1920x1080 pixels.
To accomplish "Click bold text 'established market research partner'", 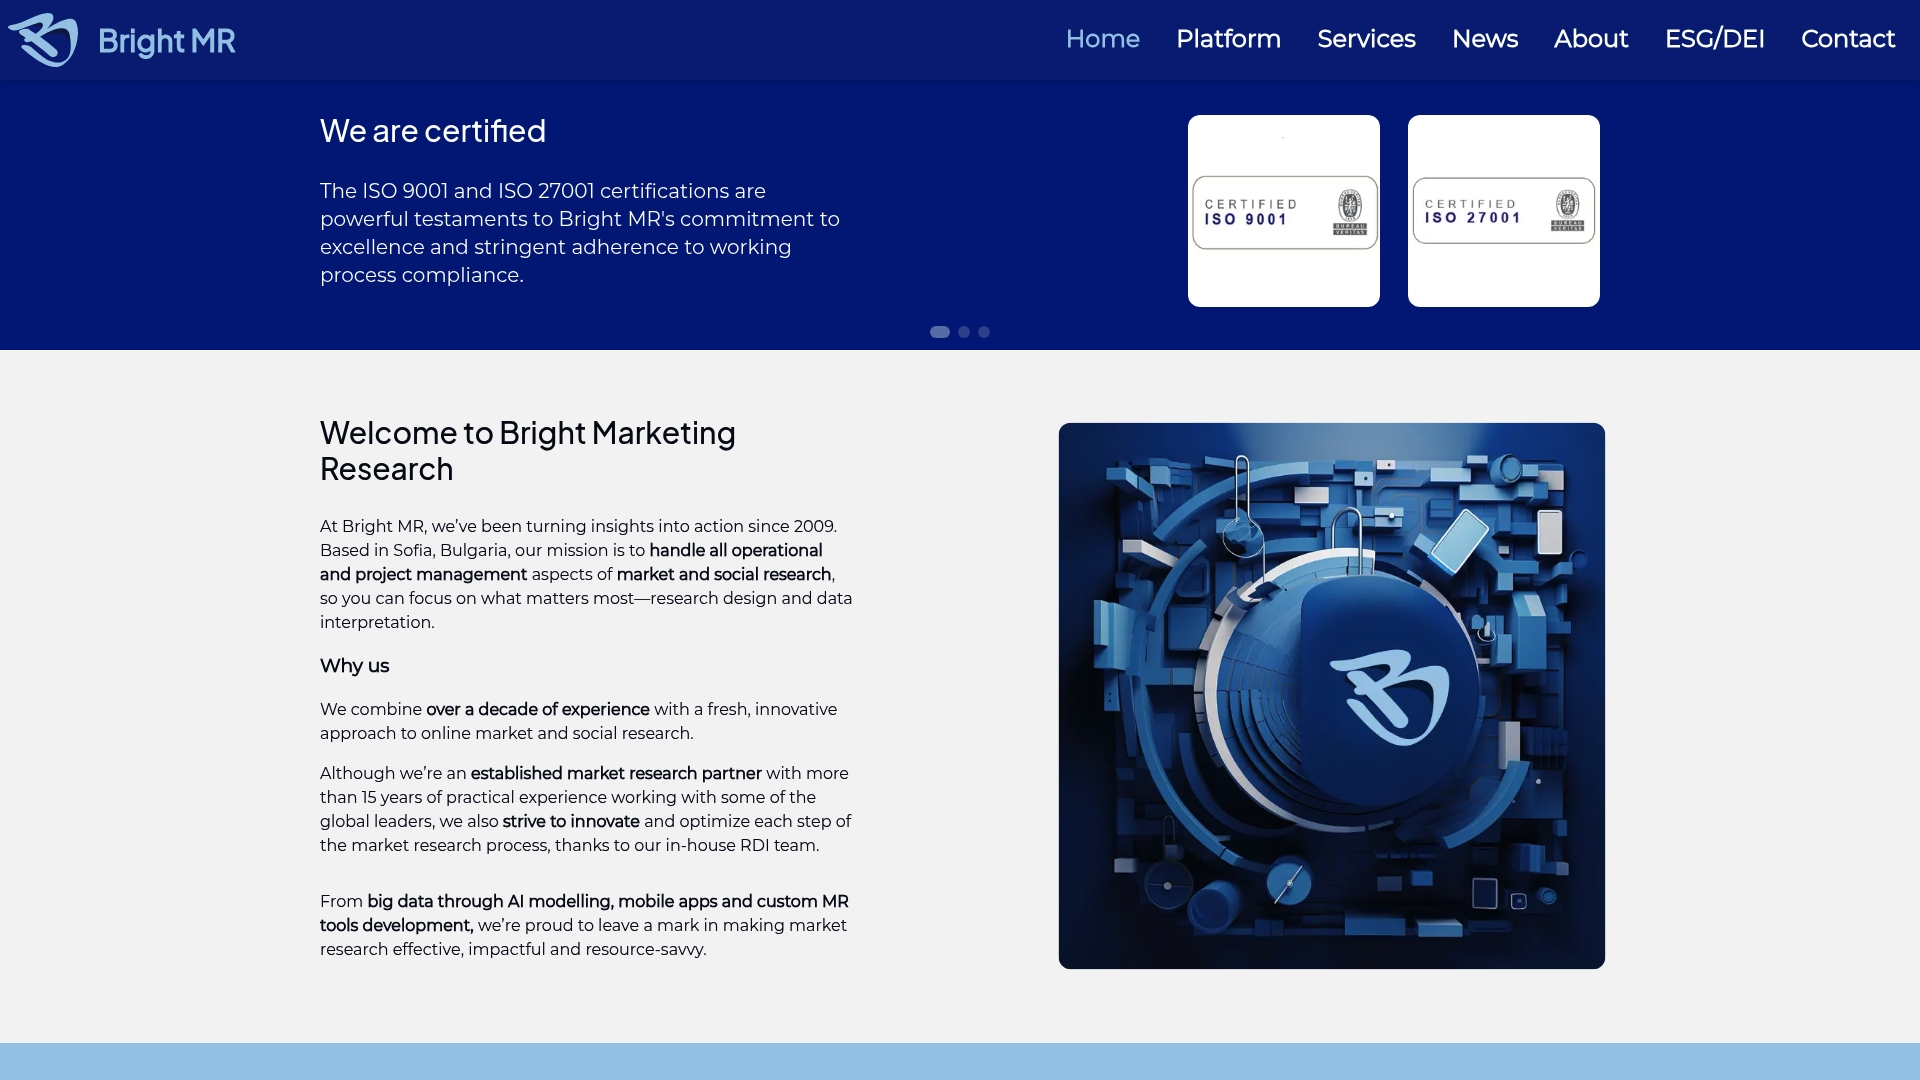I will 616,773.
